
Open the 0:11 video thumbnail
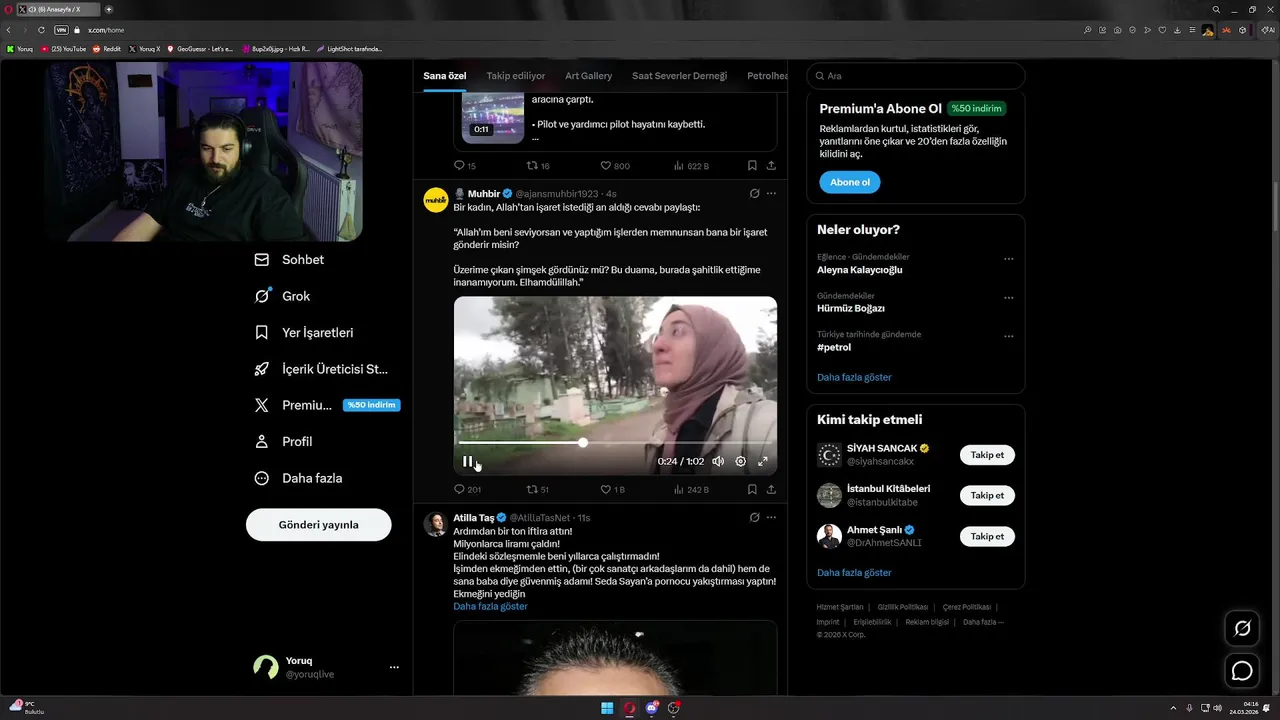[493, 117]
